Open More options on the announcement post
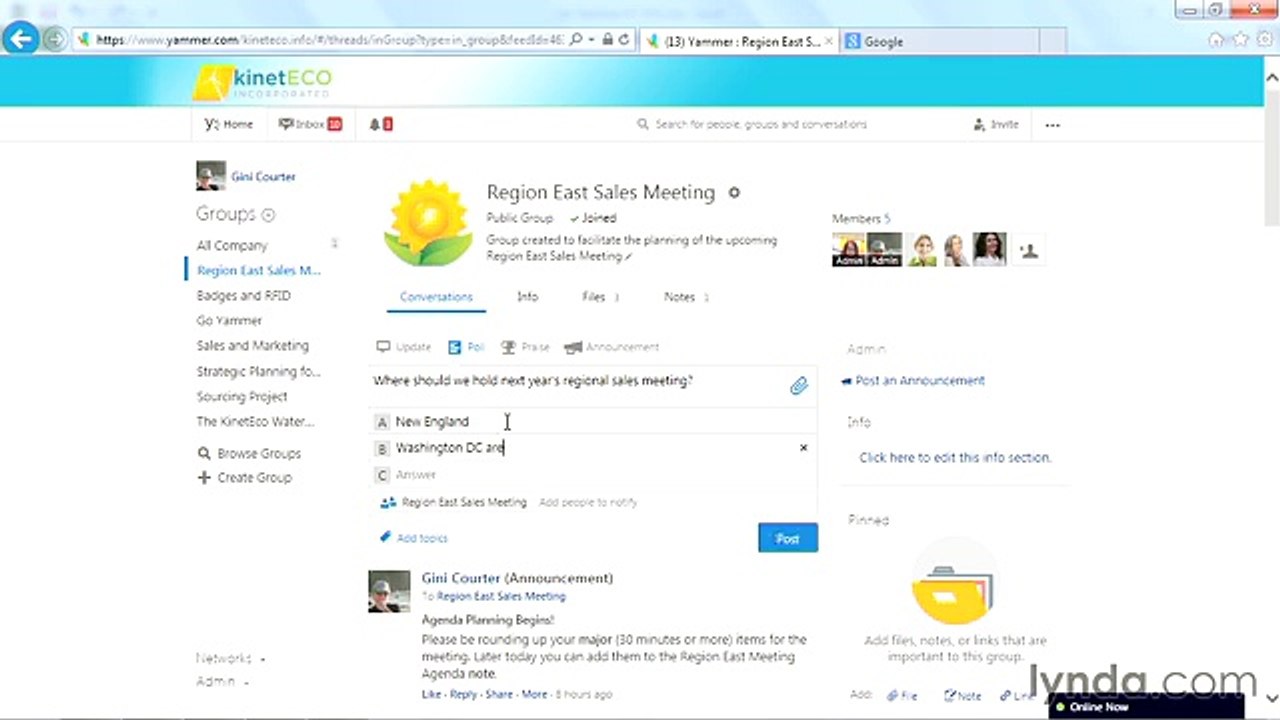Image resolution: width=1280 pixels, height=720 pixels. click(x=534, y=694)
